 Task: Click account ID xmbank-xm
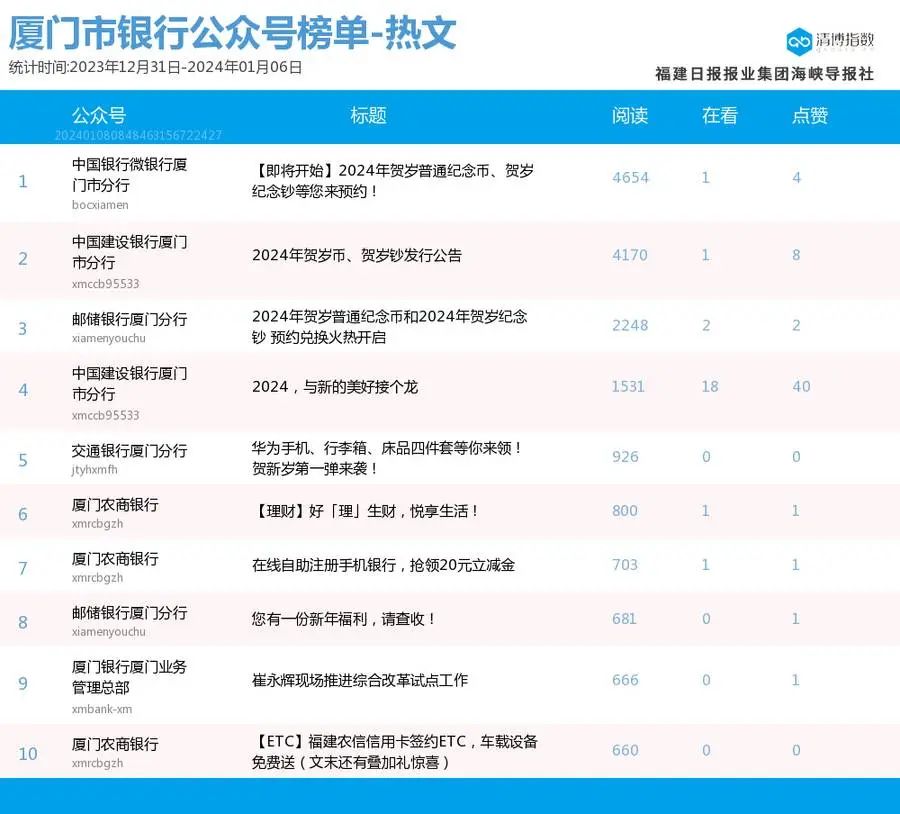(102, 709)
